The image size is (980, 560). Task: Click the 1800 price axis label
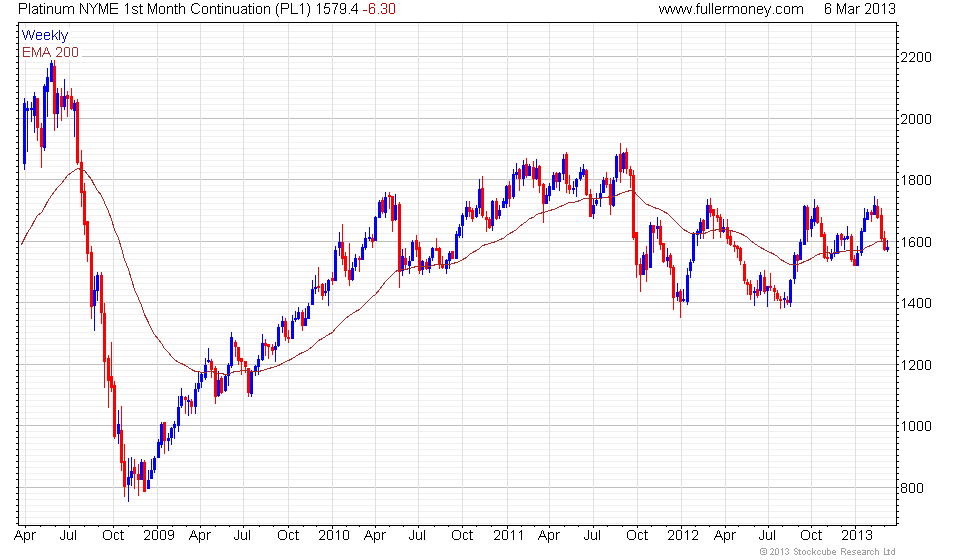click(x=916, y=181)
